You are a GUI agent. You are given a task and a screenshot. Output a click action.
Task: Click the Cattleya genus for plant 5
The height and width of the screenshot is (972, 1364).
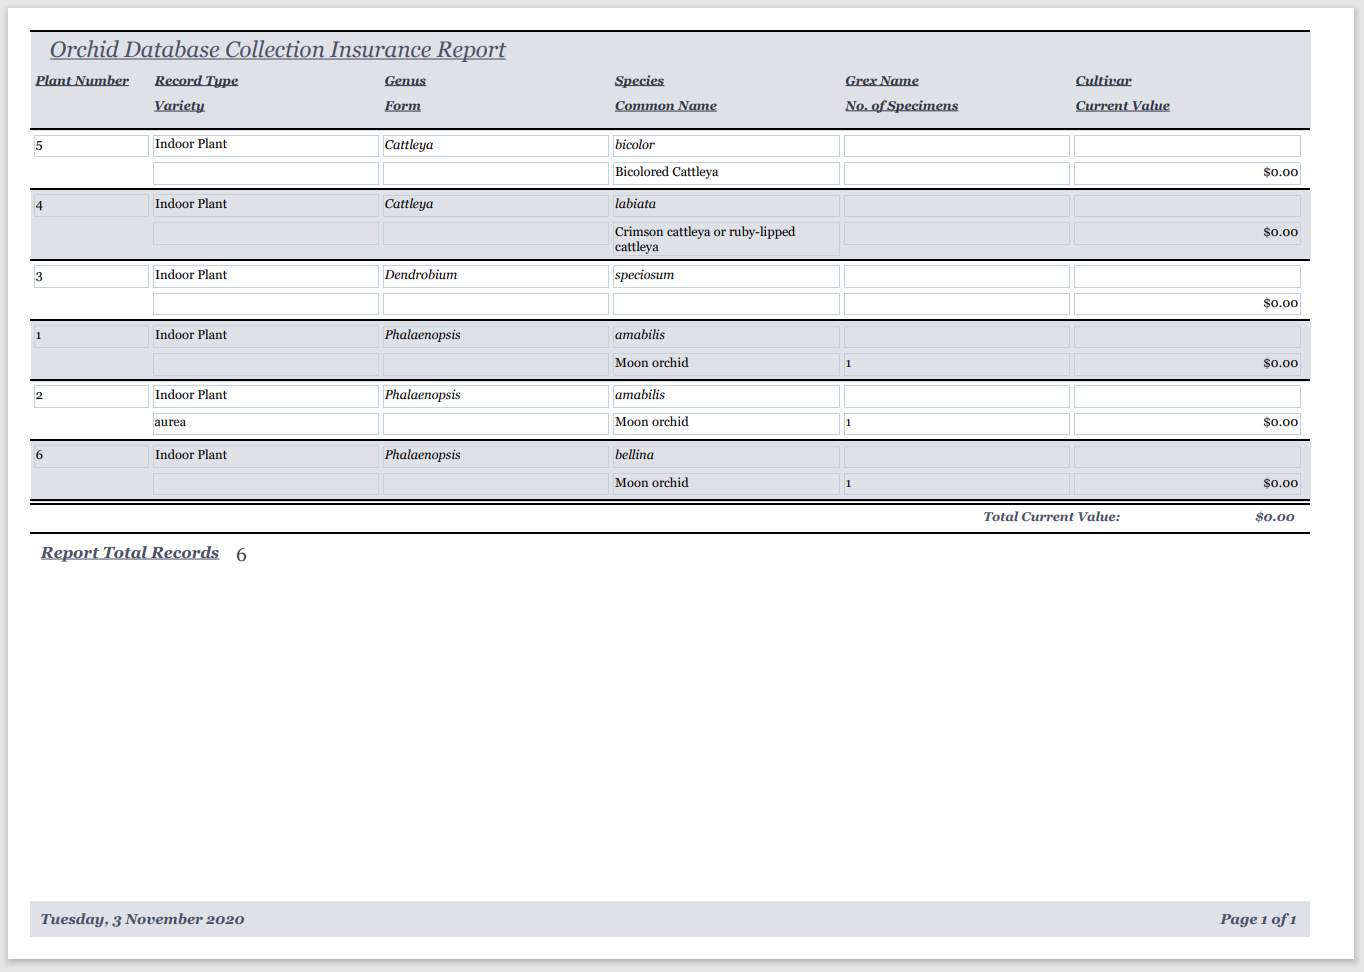496,146
